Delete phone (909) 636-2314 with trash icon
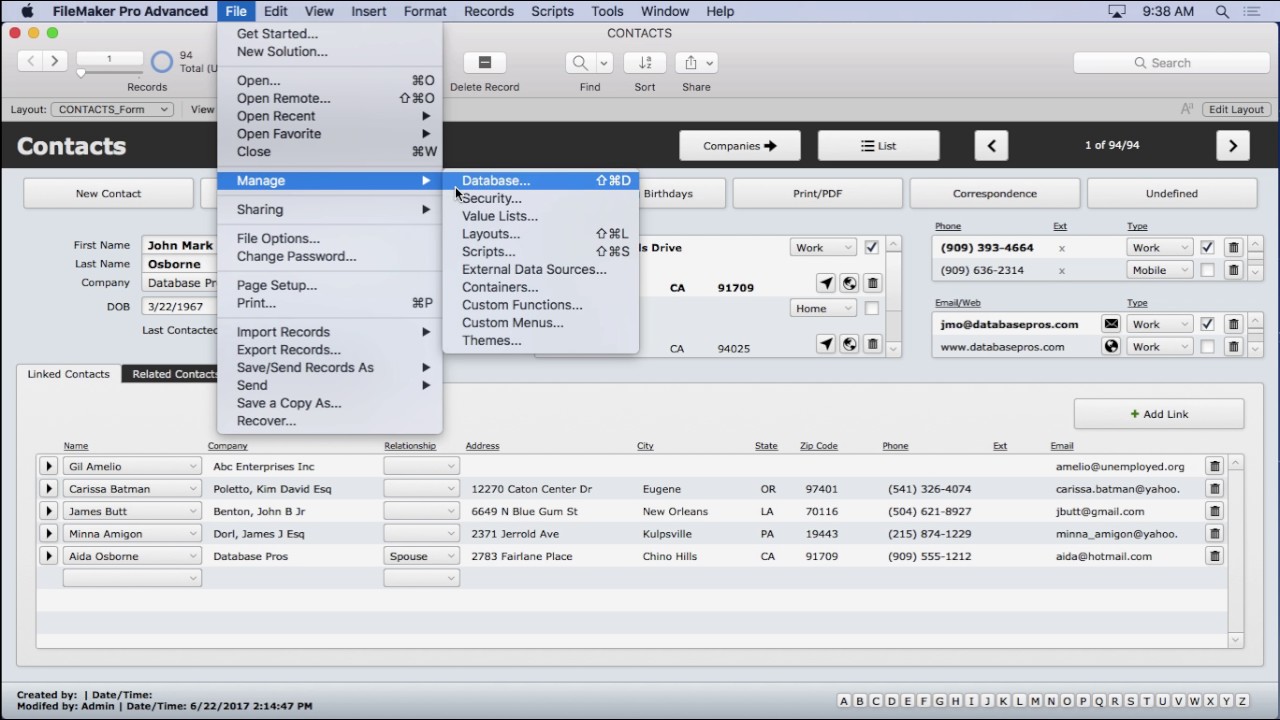1280x720 pixels. pos(1234,270)
